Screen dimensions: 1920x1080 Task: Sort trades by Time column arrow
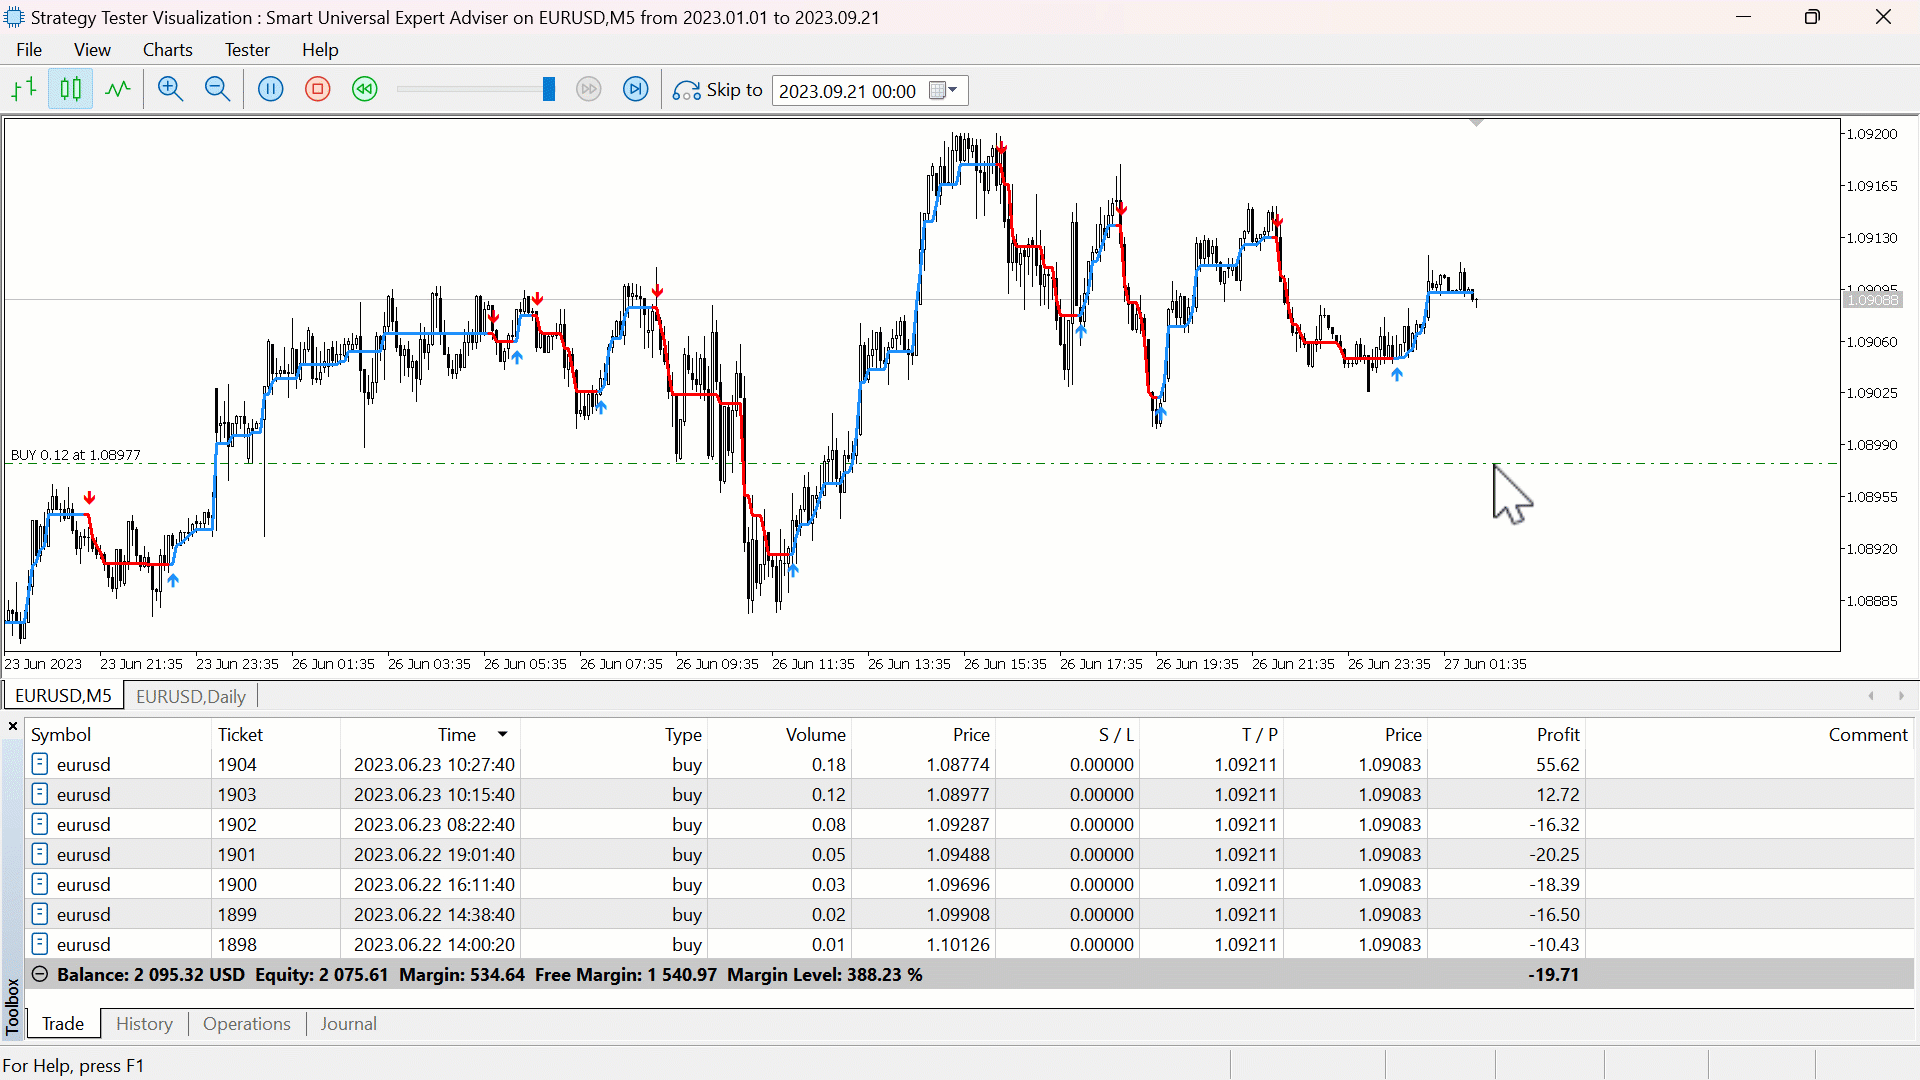pyautogui.click(x=503, y=734)
